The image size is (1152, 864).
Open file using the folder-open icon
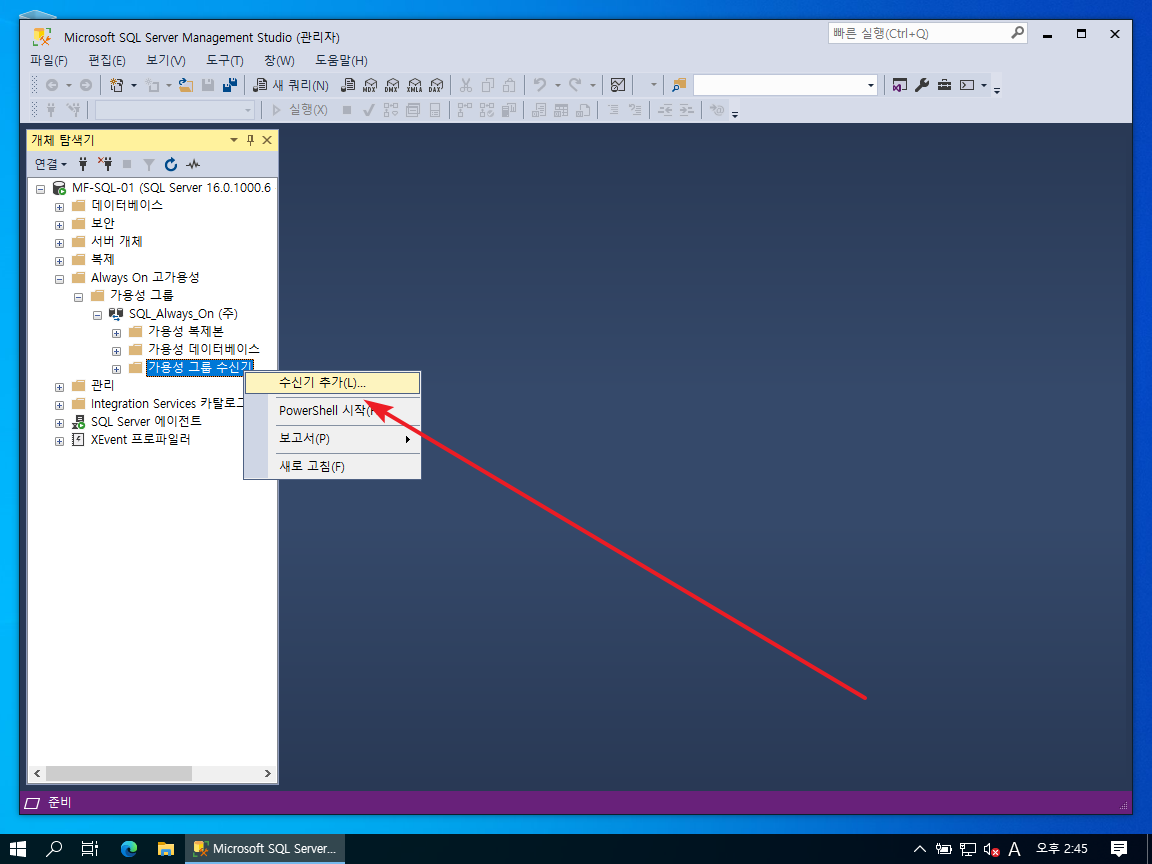tap(186, 85)
